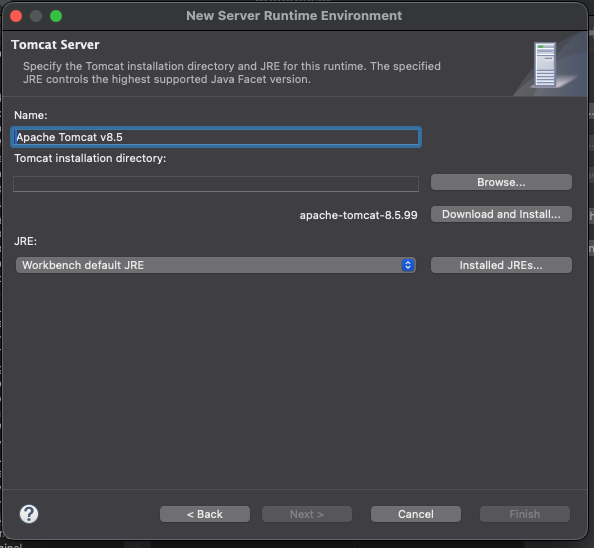Viewport: 594px width, 548px height.
Task: Click the Name: label
Action: click(31, 115)
